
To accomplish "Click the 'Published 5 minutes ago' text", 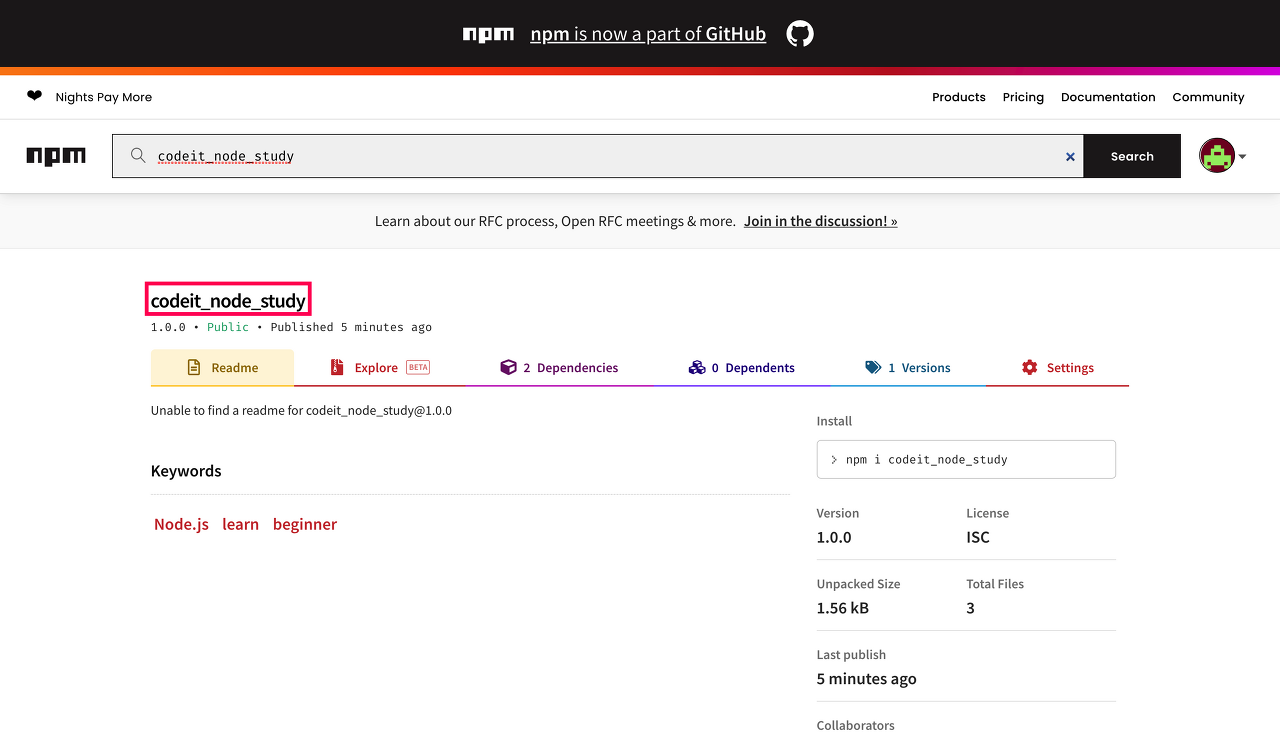I will point(351,327).
